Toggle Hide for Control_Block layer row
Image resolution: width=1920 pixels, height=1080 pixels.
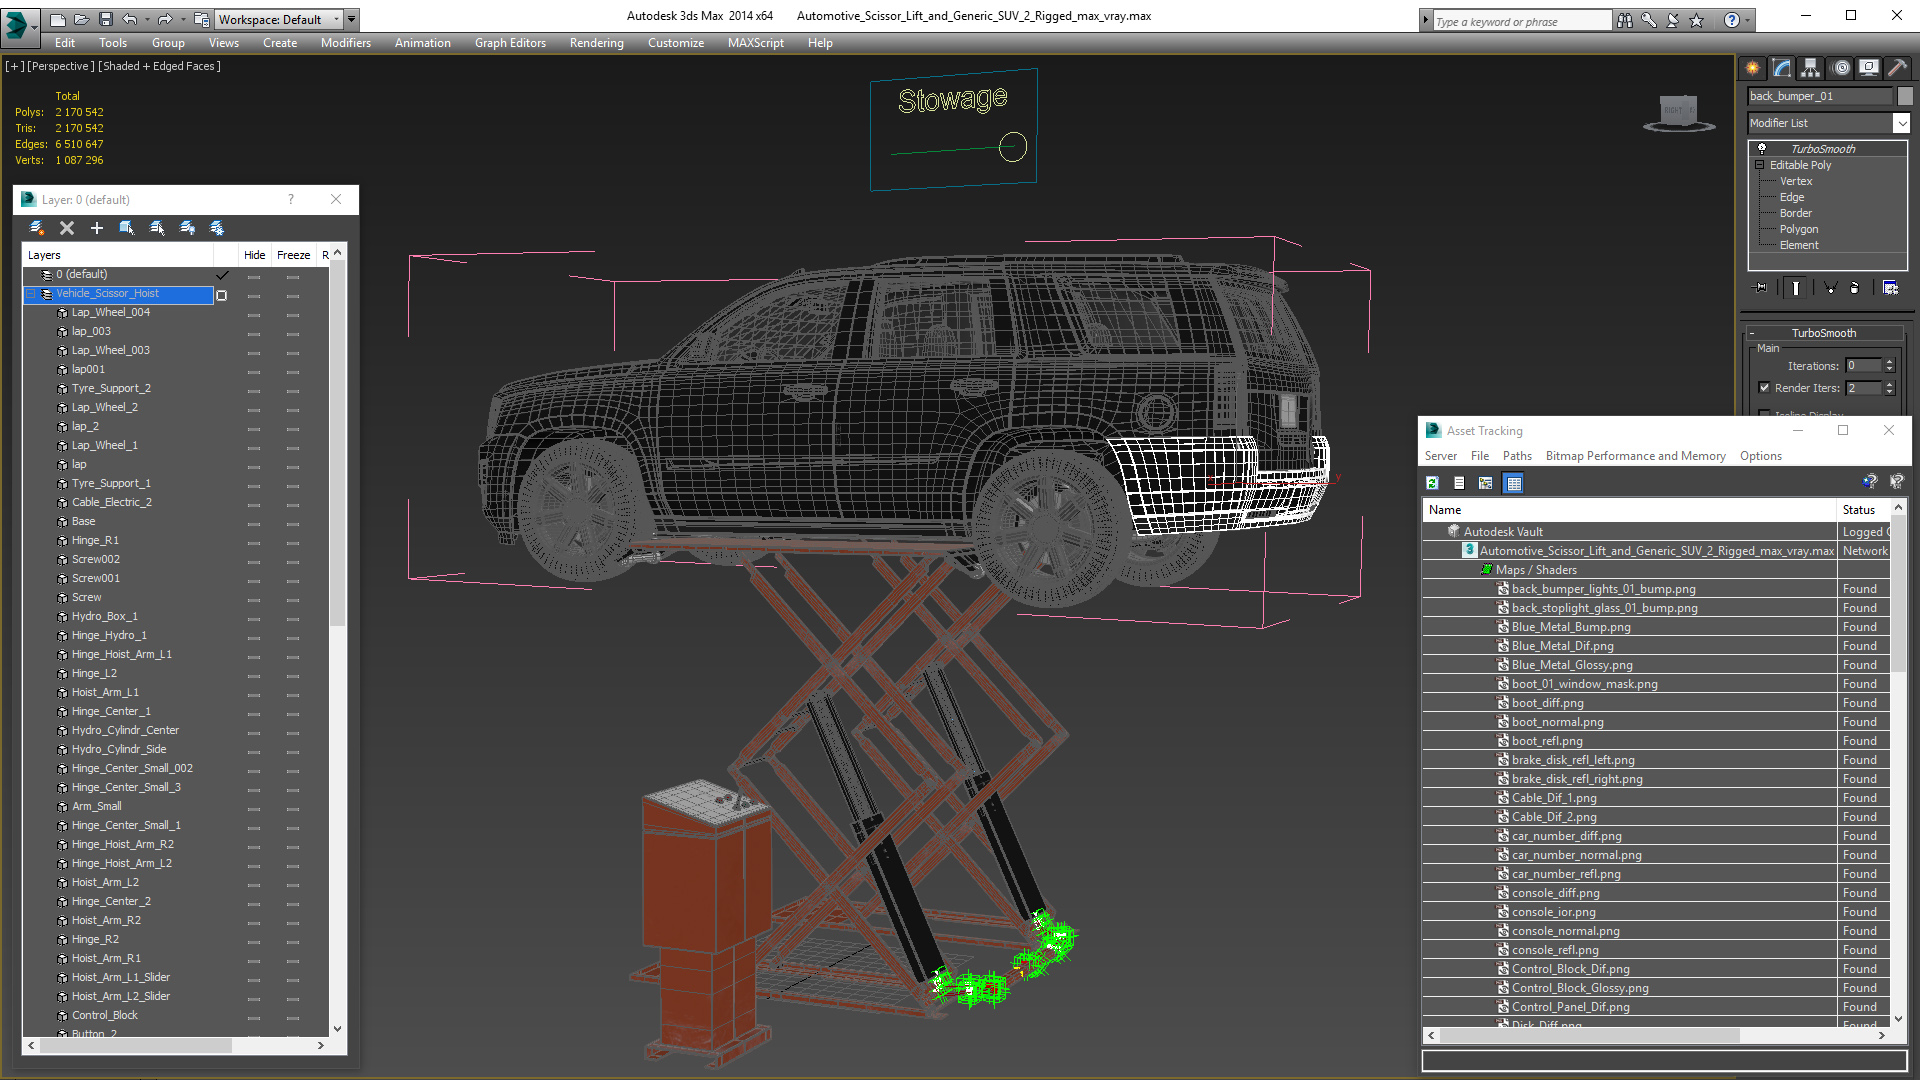tap(254, 1018)
